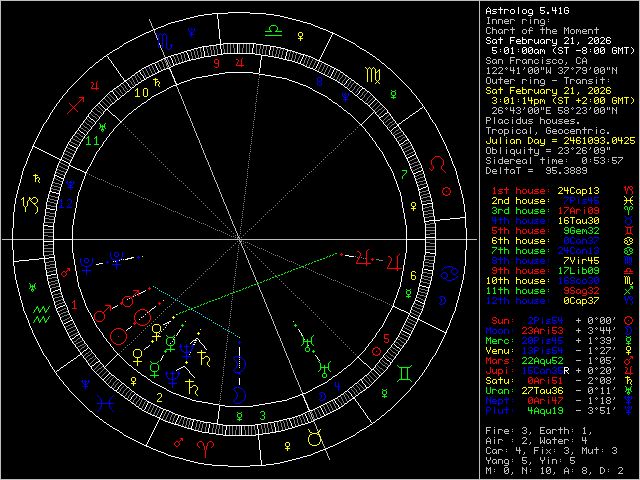The image size is (640, 480).
Task: Click the Astrolog 5.41G title text
Action: [524, 10]
